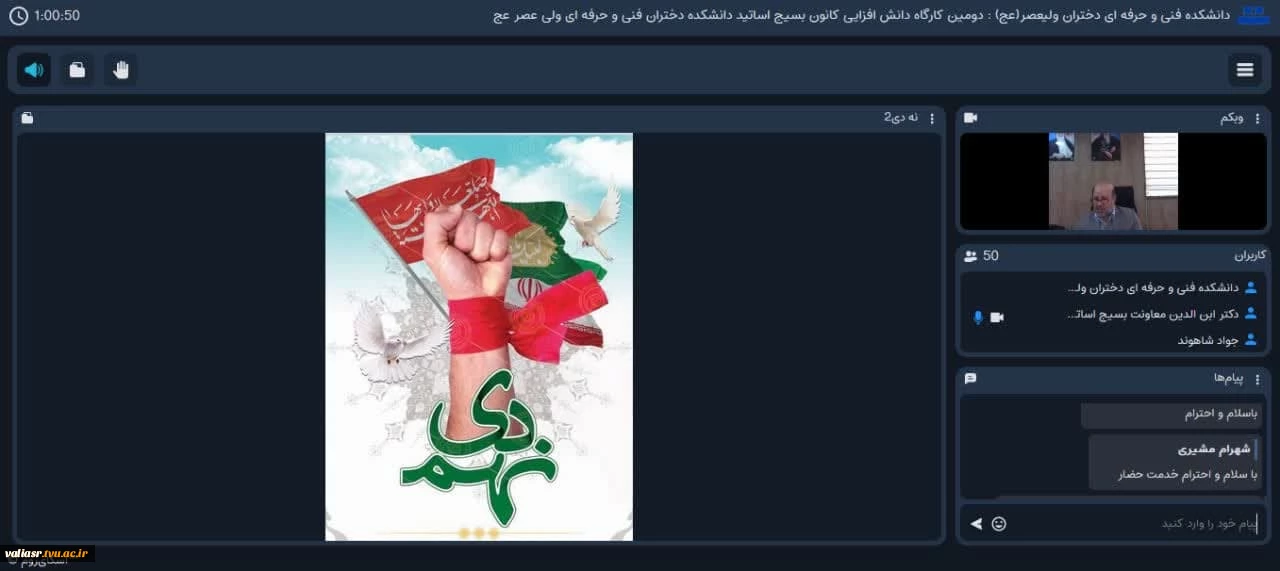Image resolution: width=1280 pixels, height=571 pixels.
Task: Open the file sharing folder icon
Action: [77, 70]
